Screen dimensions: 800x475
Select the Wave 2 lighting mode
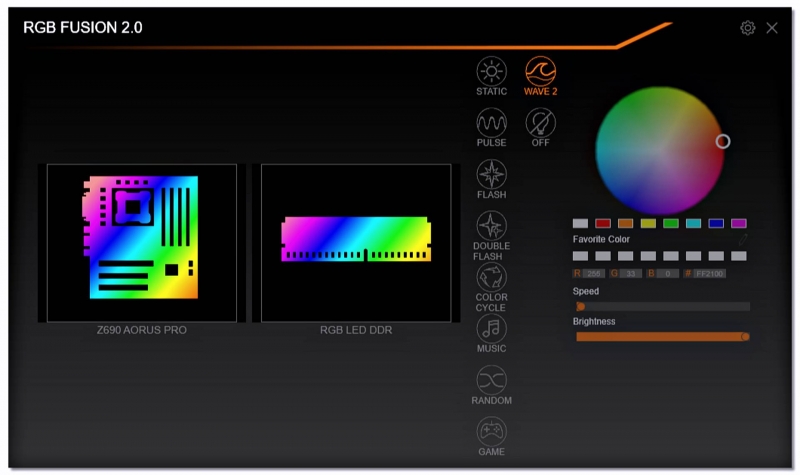click(540, 76)
